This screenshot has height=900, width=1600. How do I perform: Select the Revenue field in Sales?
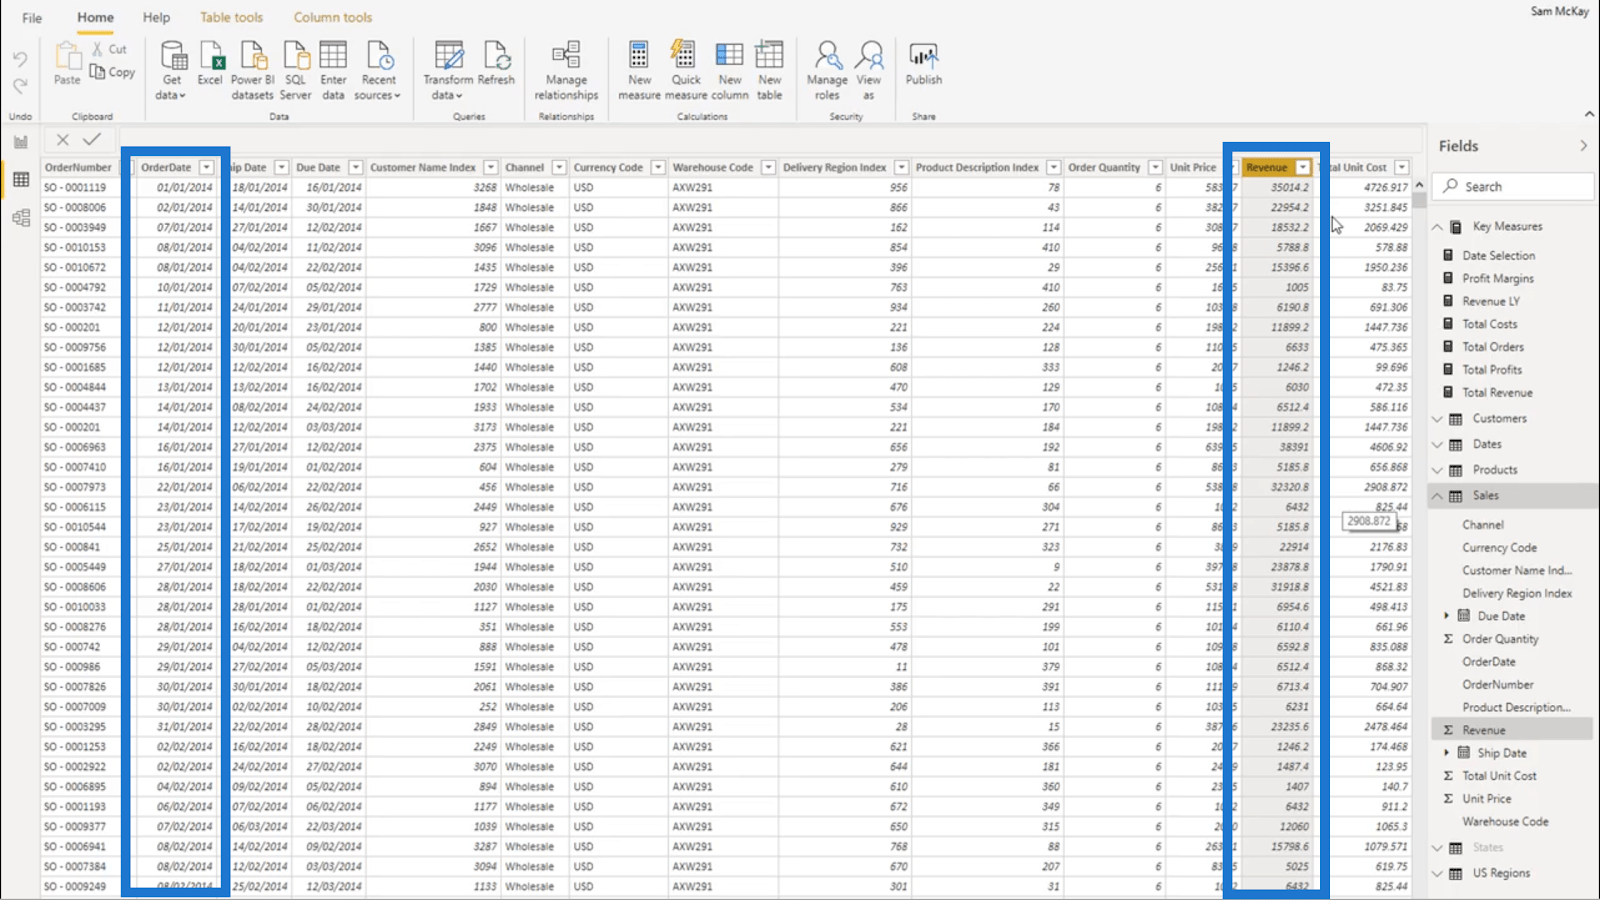1483,730
